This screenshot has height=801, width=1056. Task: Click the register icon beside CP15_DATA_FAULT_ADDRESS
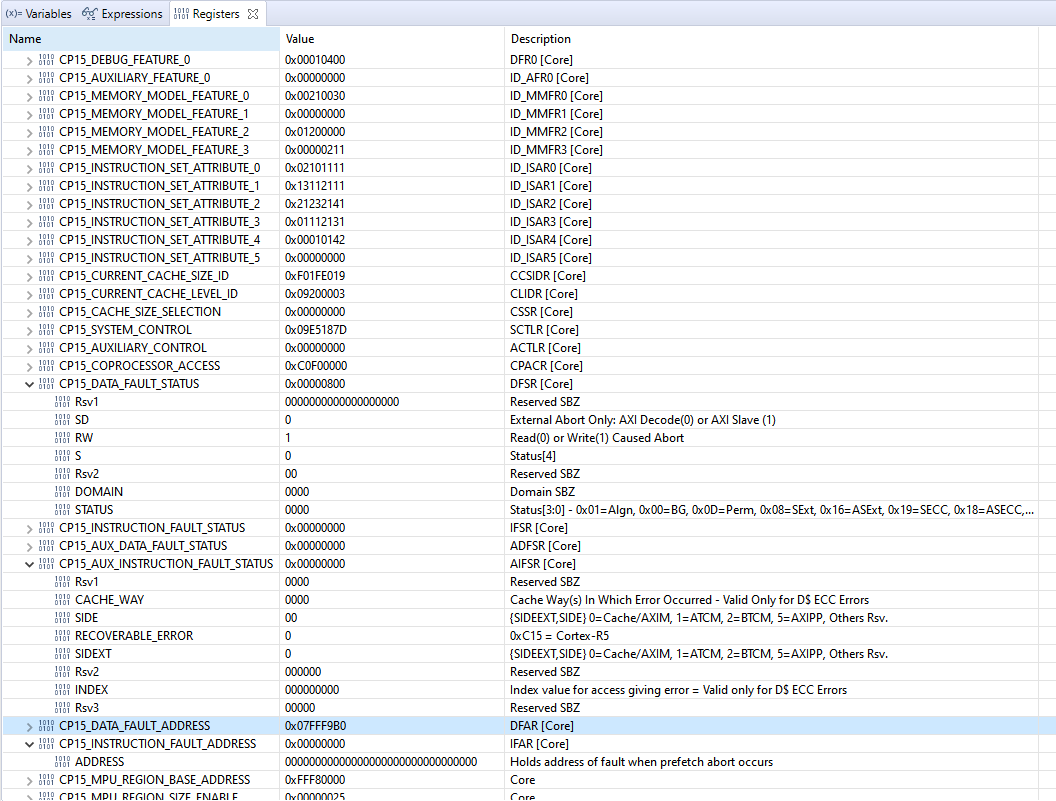(46, 725)
